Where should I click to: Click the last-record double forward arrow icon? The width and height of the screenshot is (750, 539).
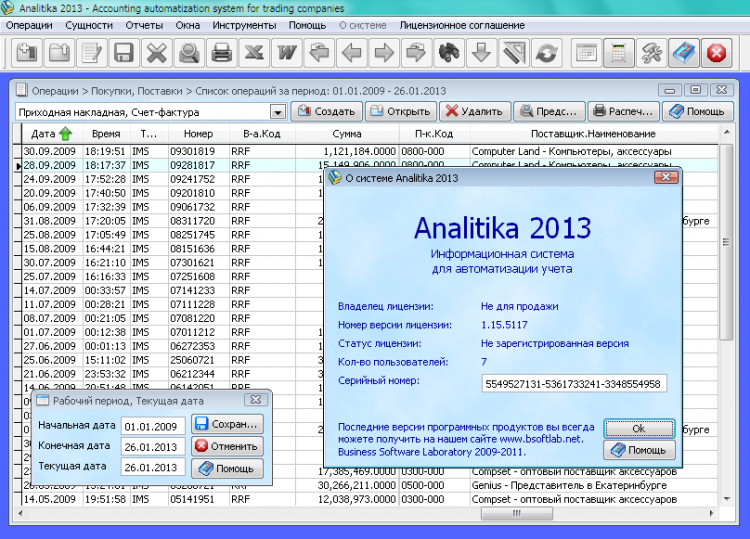(x=416, y=53)
